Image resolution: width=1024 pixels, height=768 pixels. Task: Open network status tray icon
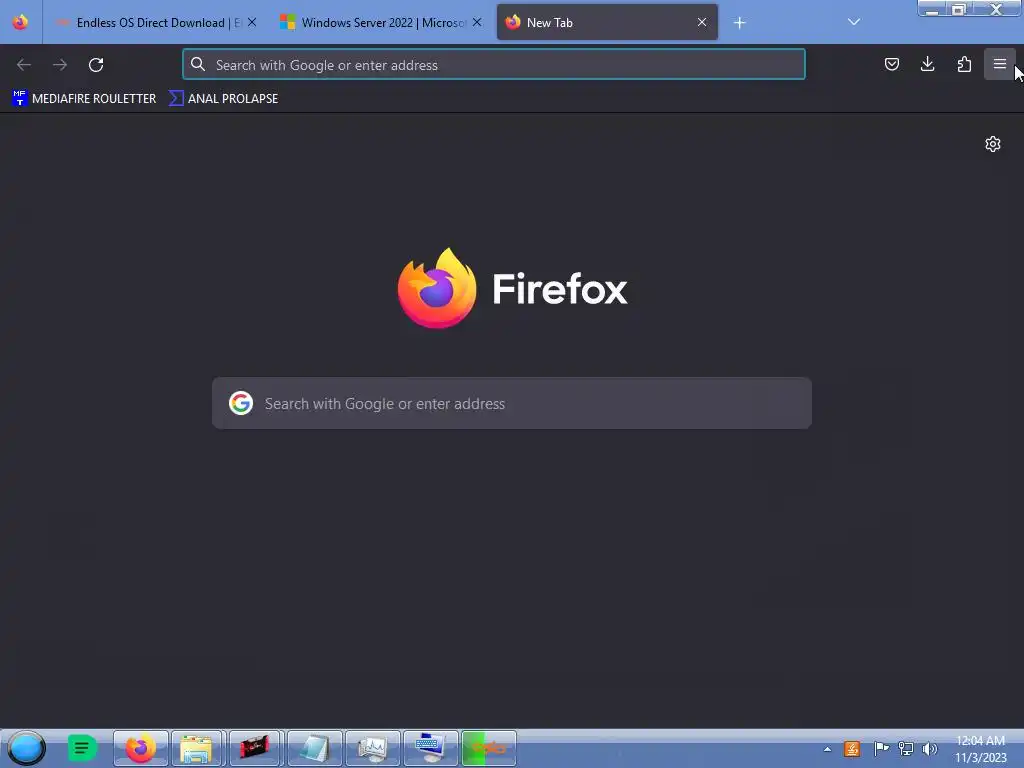point(906,749)
